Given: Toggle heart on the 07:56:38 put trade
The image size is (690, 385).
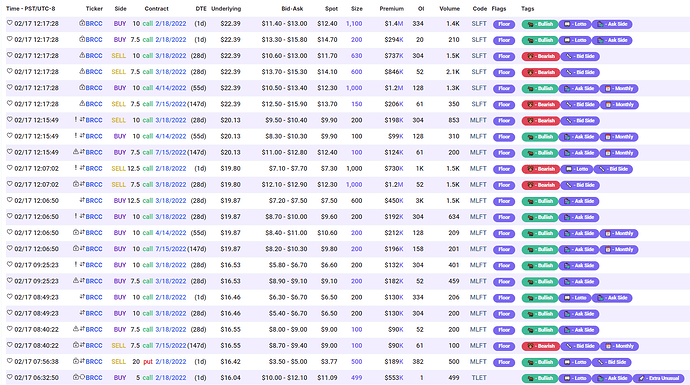Looking at the screenshot, I should pos(9,361).
